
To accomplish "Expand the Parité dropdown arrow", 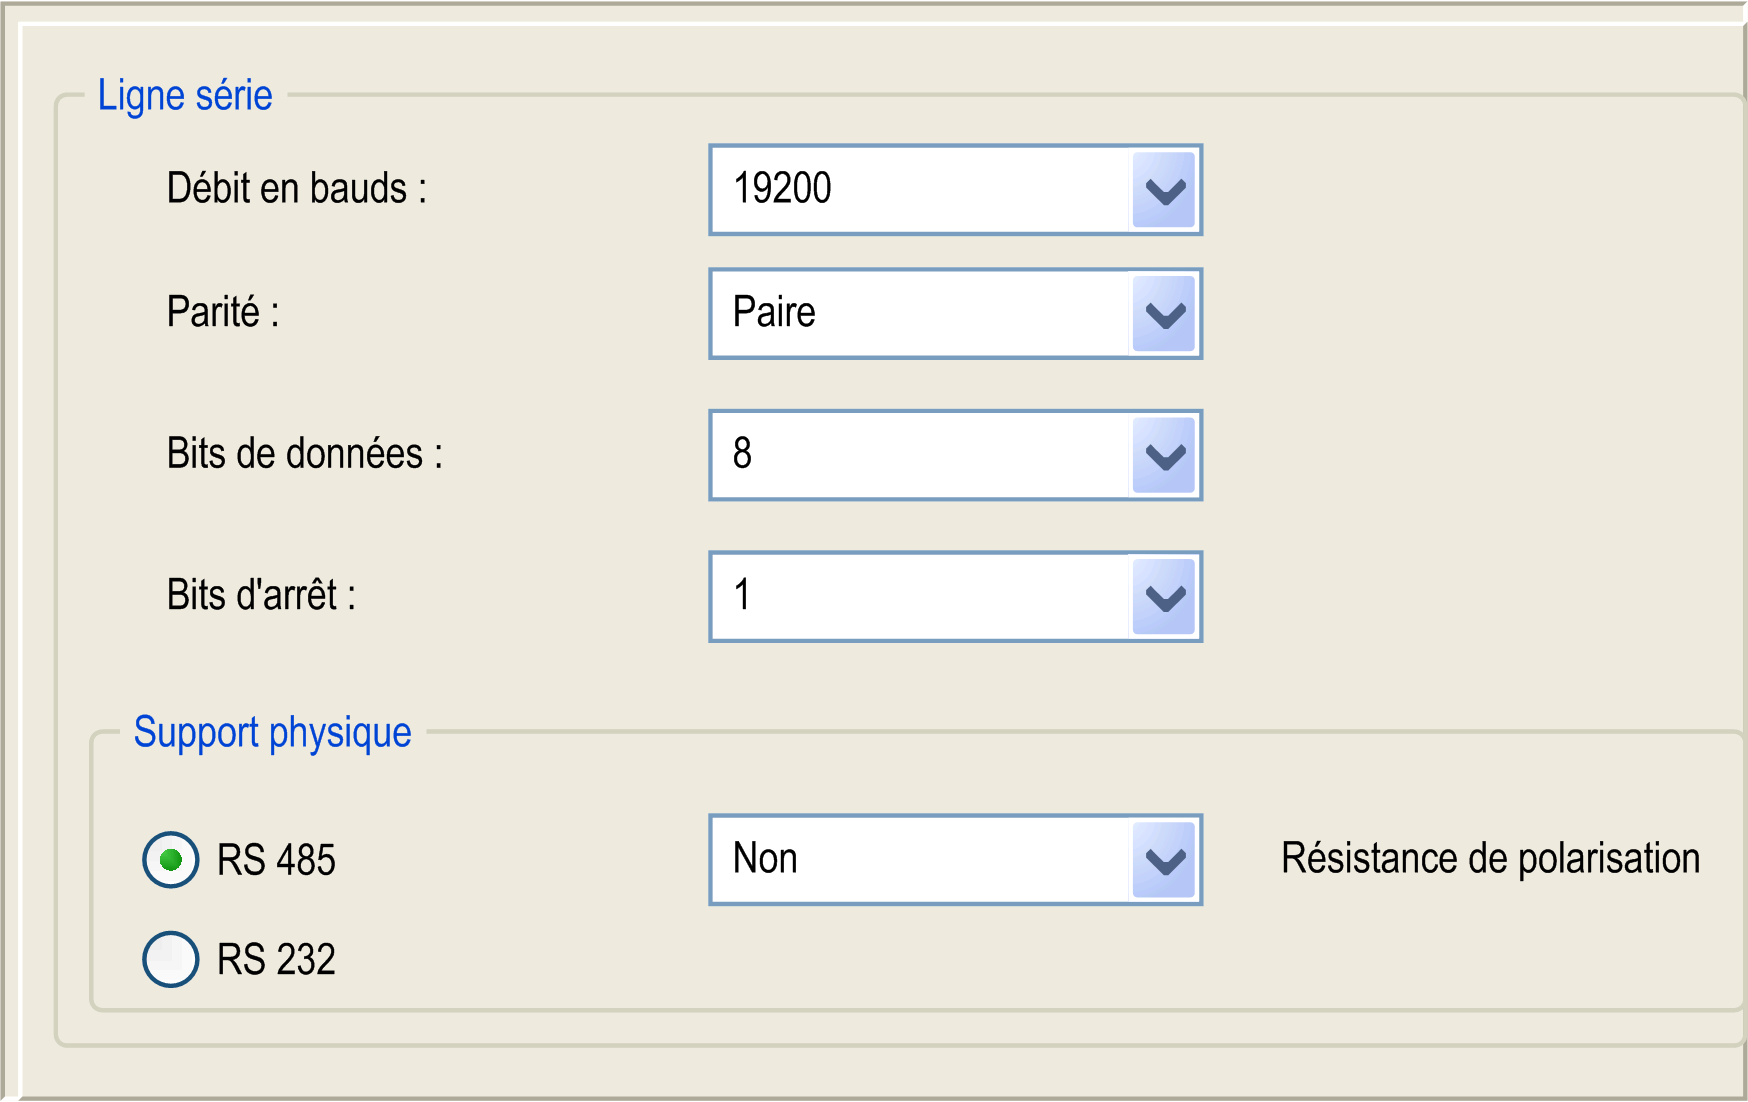I will click(1164, 314).
